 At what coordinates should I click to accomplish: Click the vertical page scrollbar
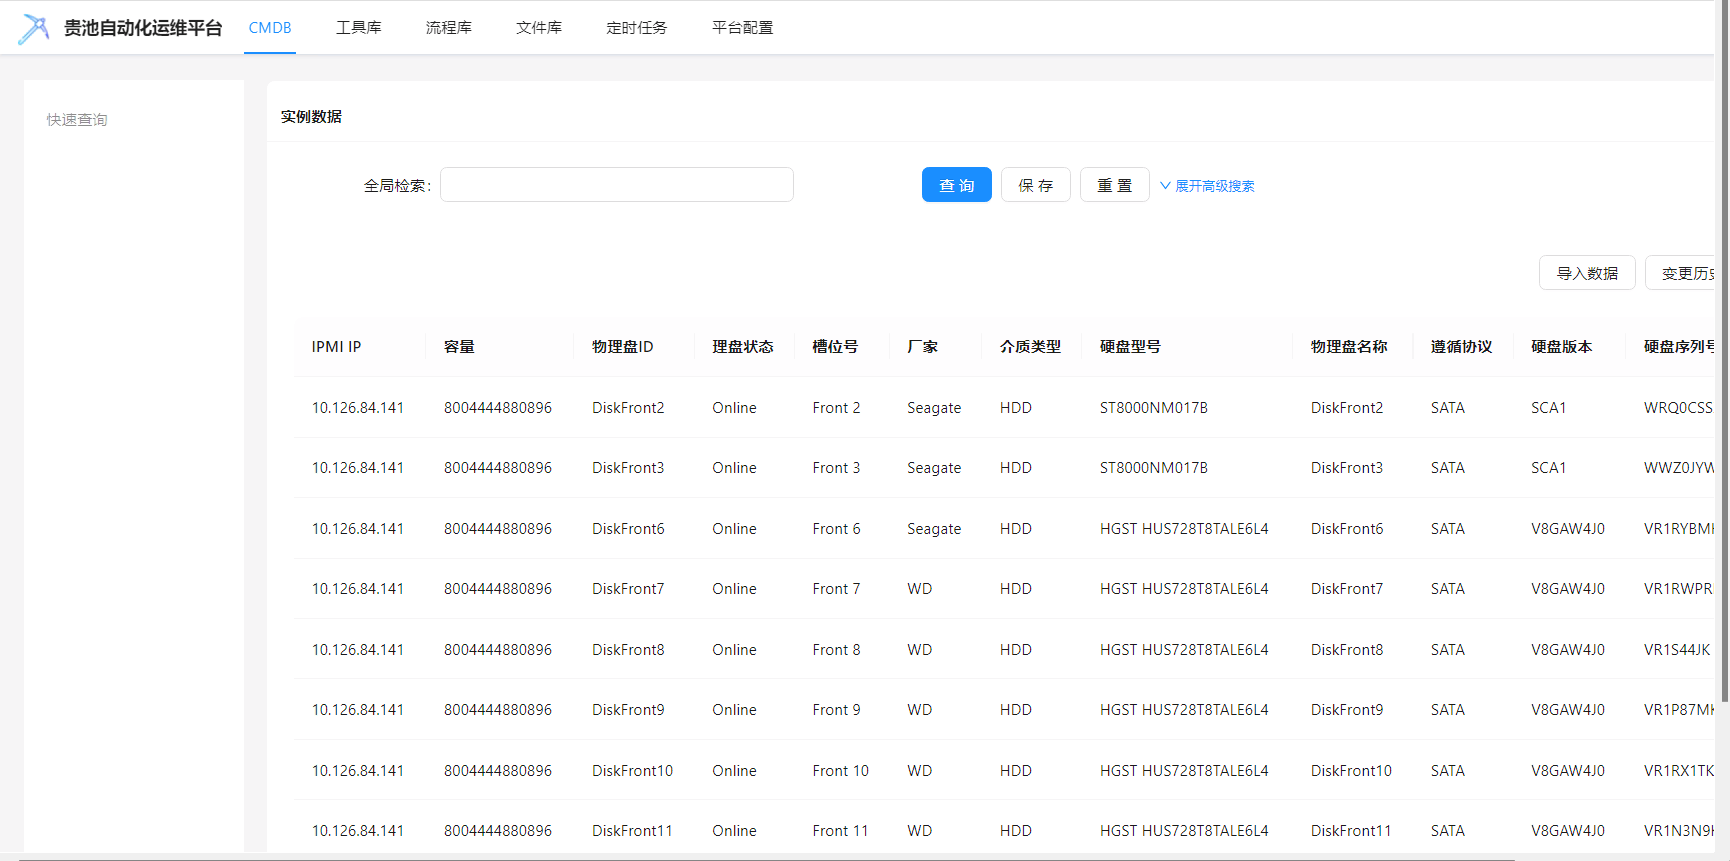(1723, 350)
